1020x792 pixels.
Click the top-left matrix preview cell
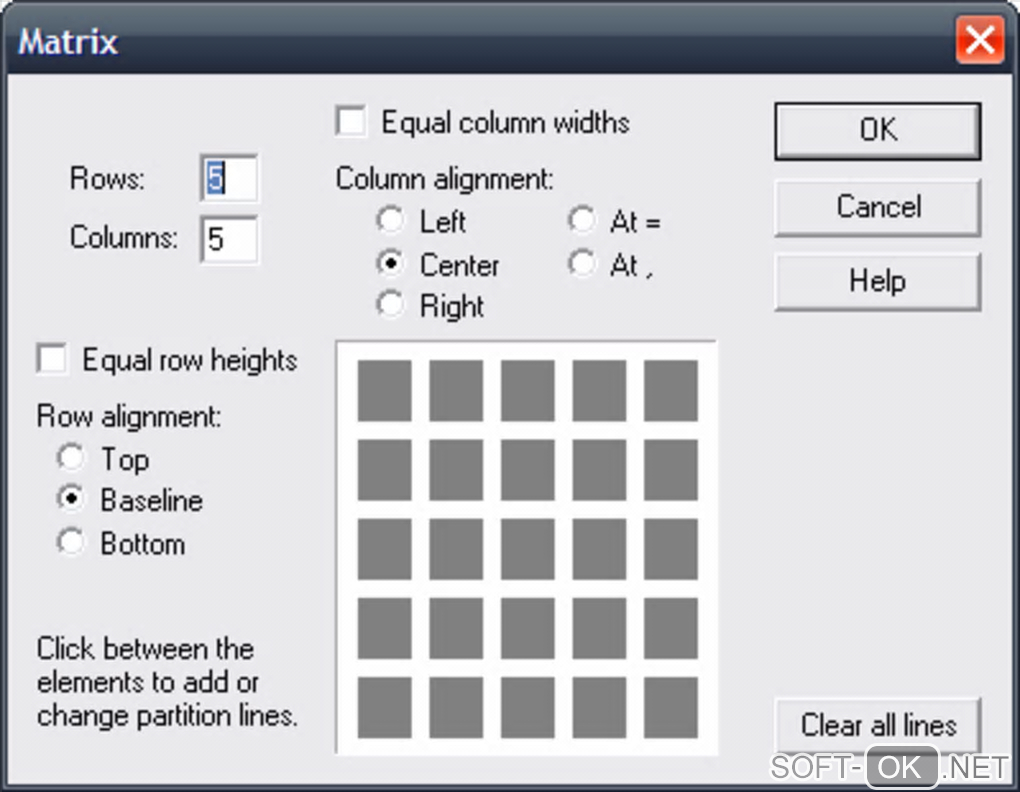click(384, 391)
